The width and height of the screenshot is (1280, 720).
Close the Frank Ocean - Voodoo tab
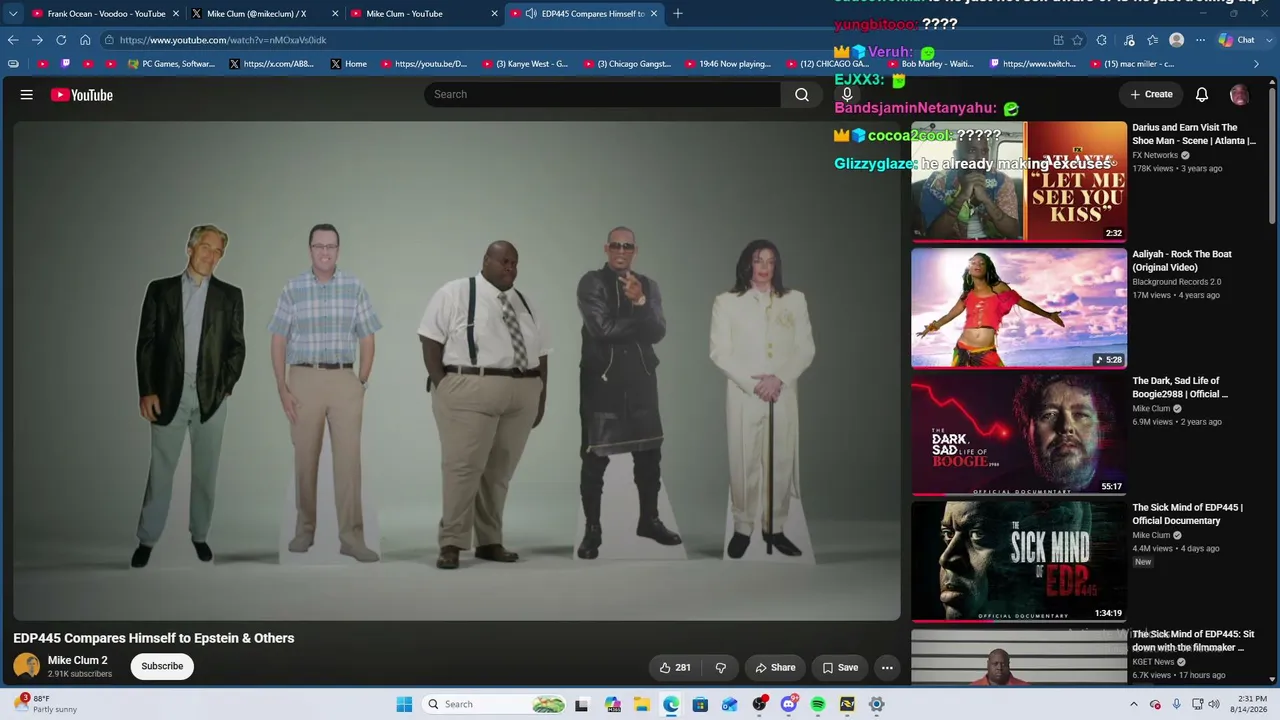tap(176, 14)
